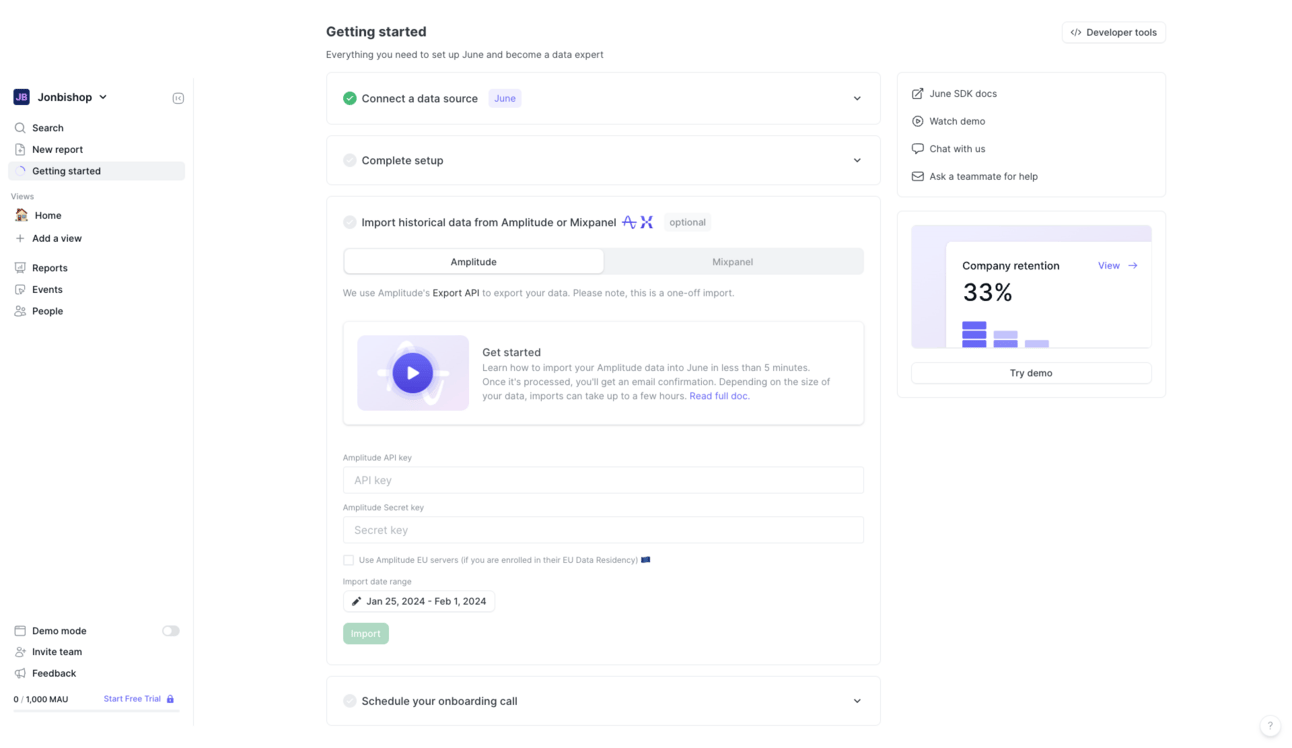Viewport: 1292px width, 748px height.
Task: Click the Amplitude logo icon in import heading
Action: pyautogui.click(x=629, y=222)
